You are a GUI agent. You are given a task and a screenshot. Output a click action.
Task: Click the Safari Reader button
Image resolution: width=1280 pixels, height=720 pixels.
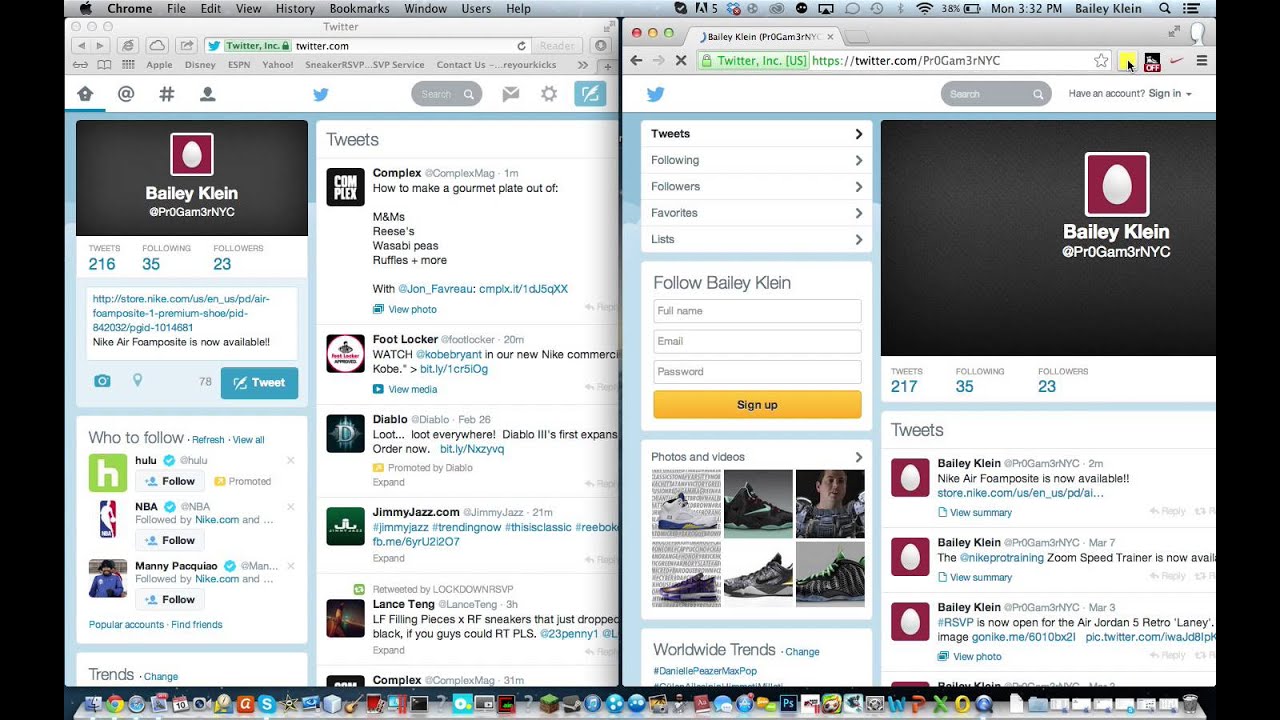(557, 46)
